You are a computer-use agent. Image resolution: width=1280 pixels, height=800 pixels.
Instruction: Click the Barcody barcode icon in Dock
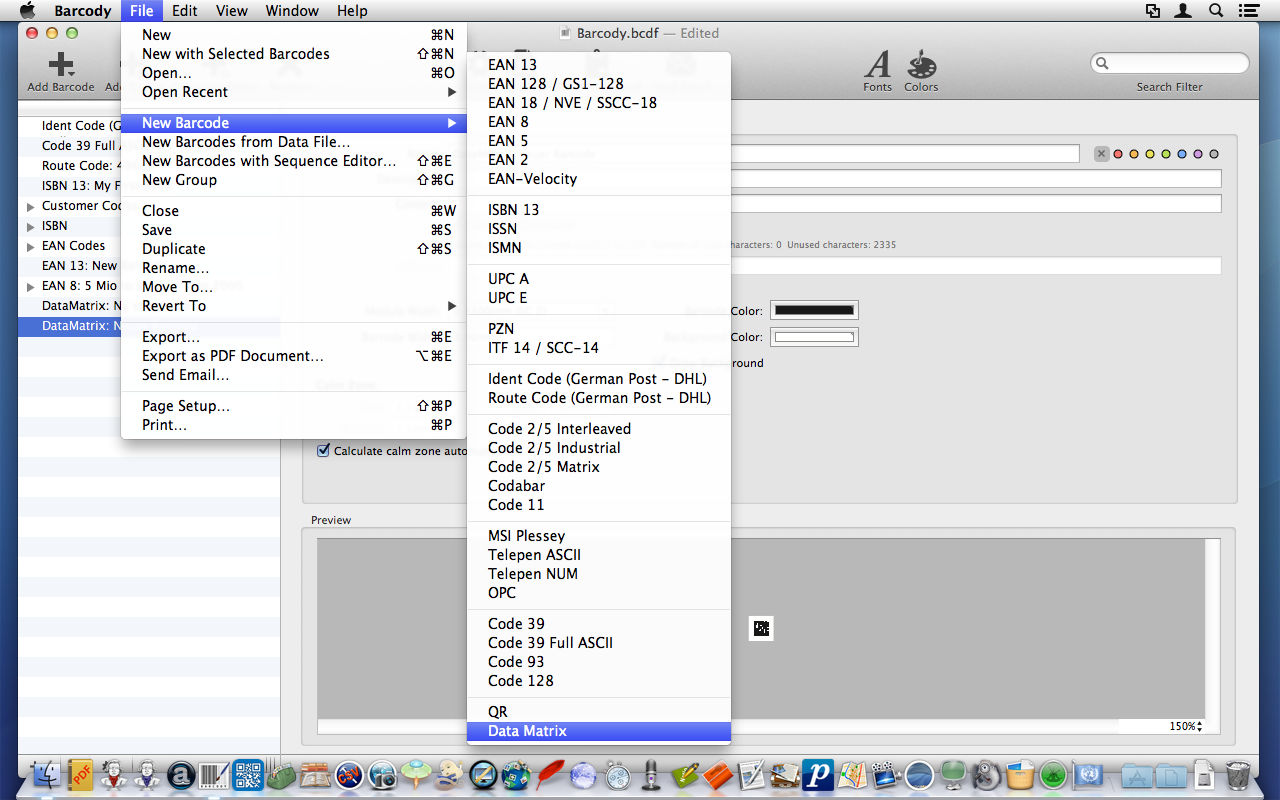[214, 775]
